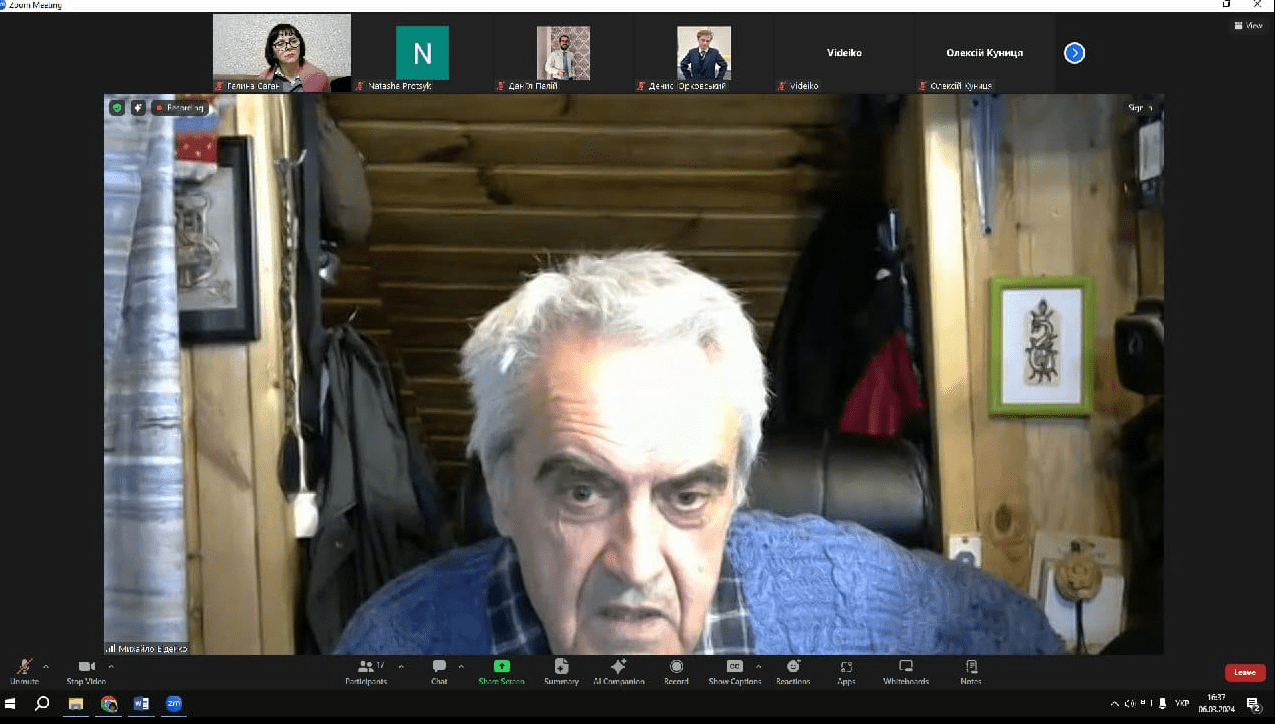Open the Reactions picker
The image size is (1275, 724).
(793, 668)
